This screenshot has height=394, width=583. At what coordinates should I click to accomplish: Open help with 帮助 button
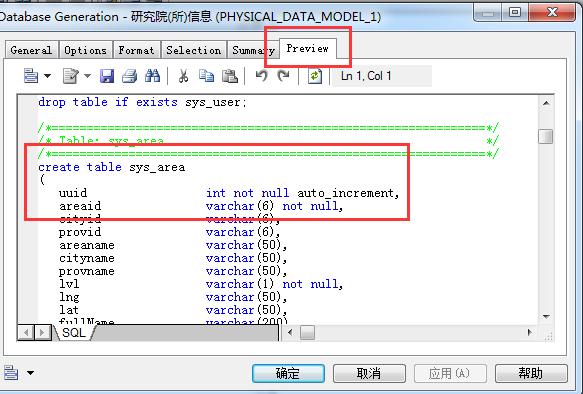[x=531, y=373]
